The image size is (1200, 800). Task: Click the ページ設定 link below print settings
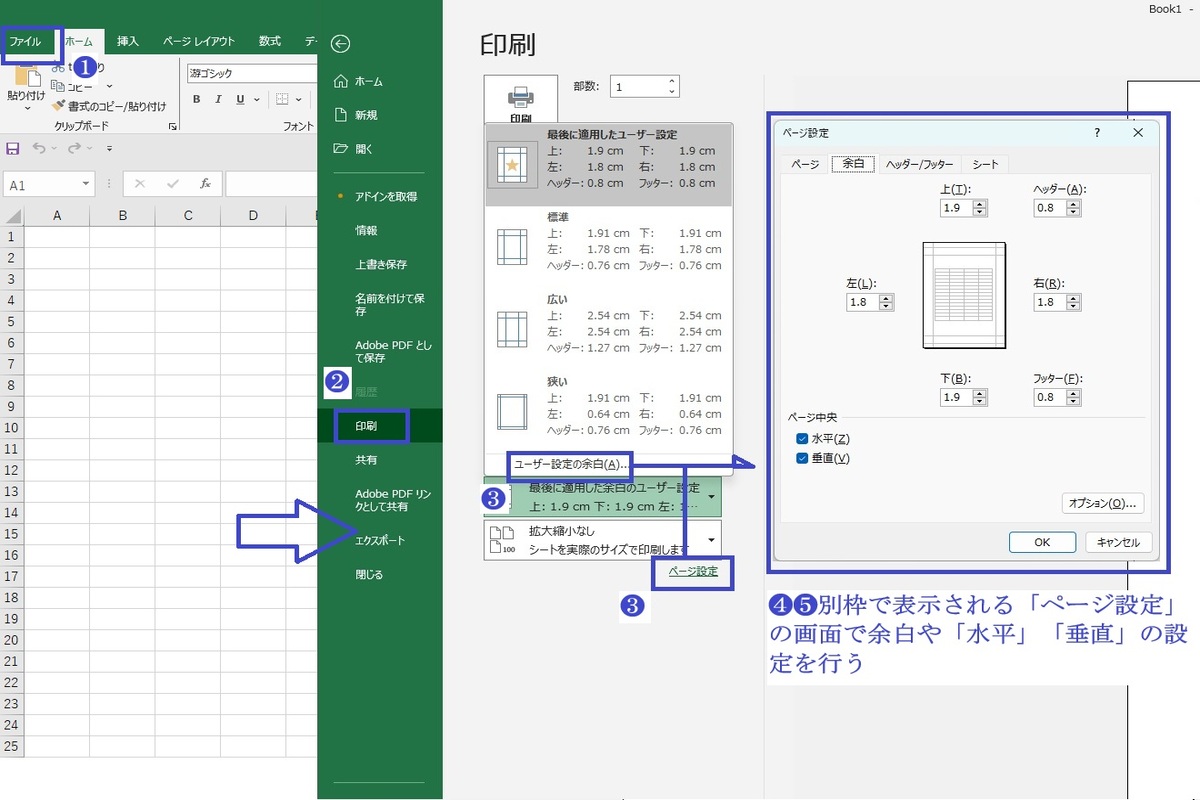[693, 572]
